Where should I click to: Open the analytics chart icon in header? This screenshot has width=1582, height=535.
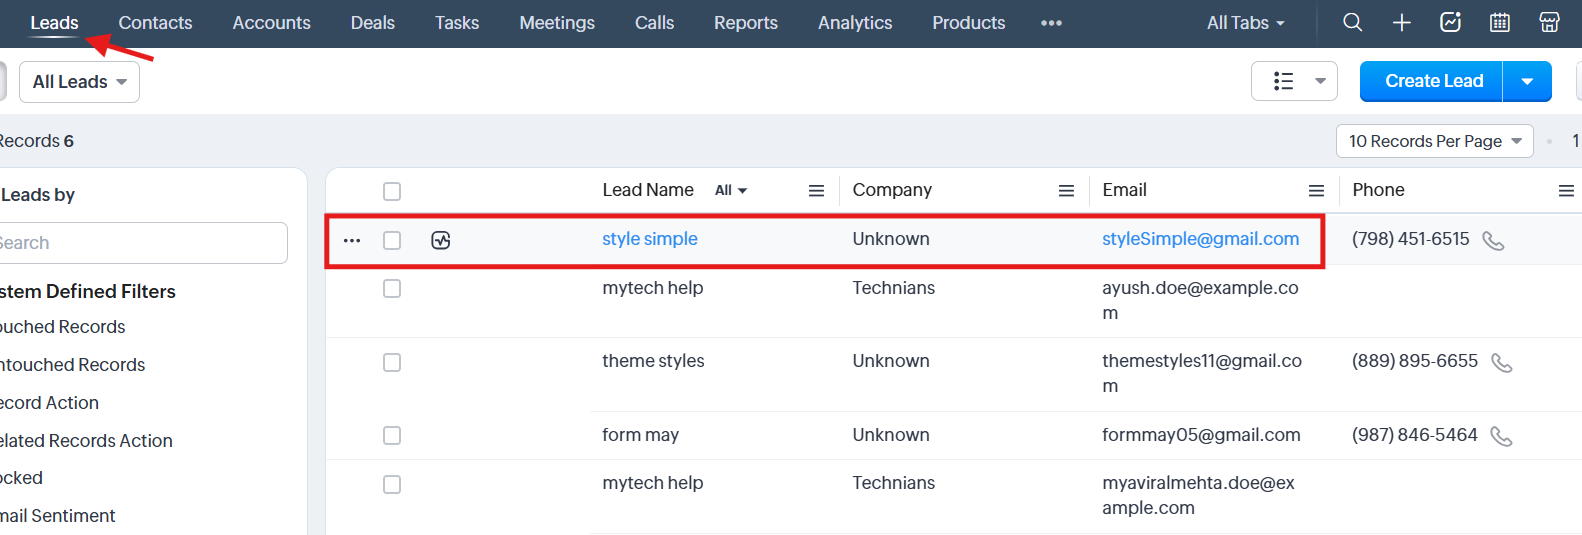coord(1450,22)
